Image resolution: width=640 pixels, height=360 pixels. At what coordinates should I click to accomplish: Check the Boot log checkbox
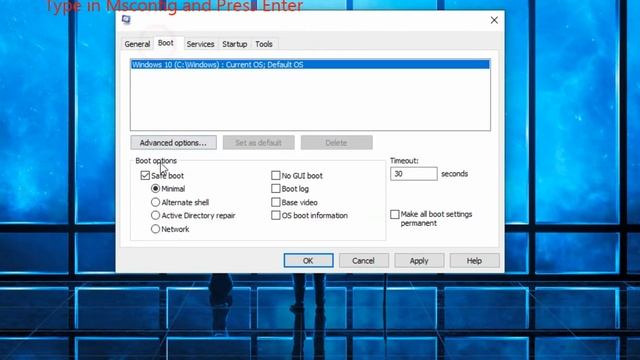click(276, 189)
